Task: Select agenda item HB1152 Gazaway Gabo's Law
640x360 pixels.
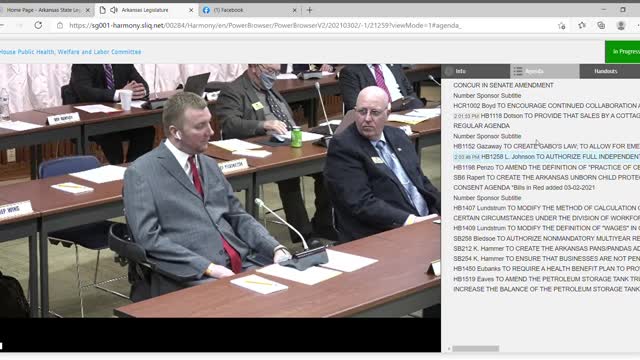Action: [x=547, y=146]
